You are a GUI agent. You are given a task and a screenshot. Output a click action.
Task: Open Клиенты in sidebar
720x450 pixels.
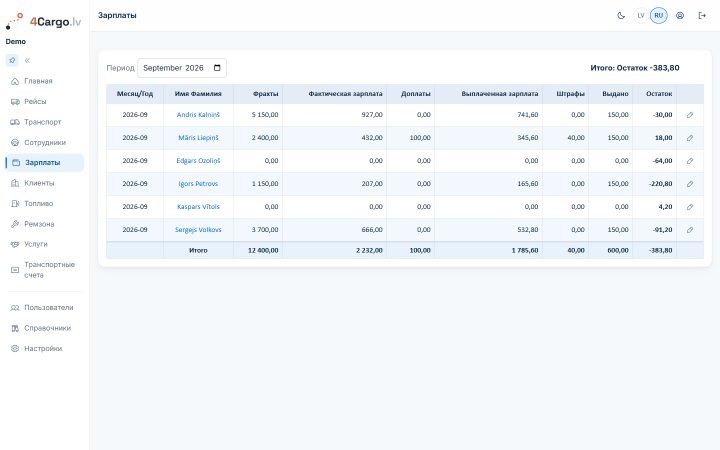point(45,183)
